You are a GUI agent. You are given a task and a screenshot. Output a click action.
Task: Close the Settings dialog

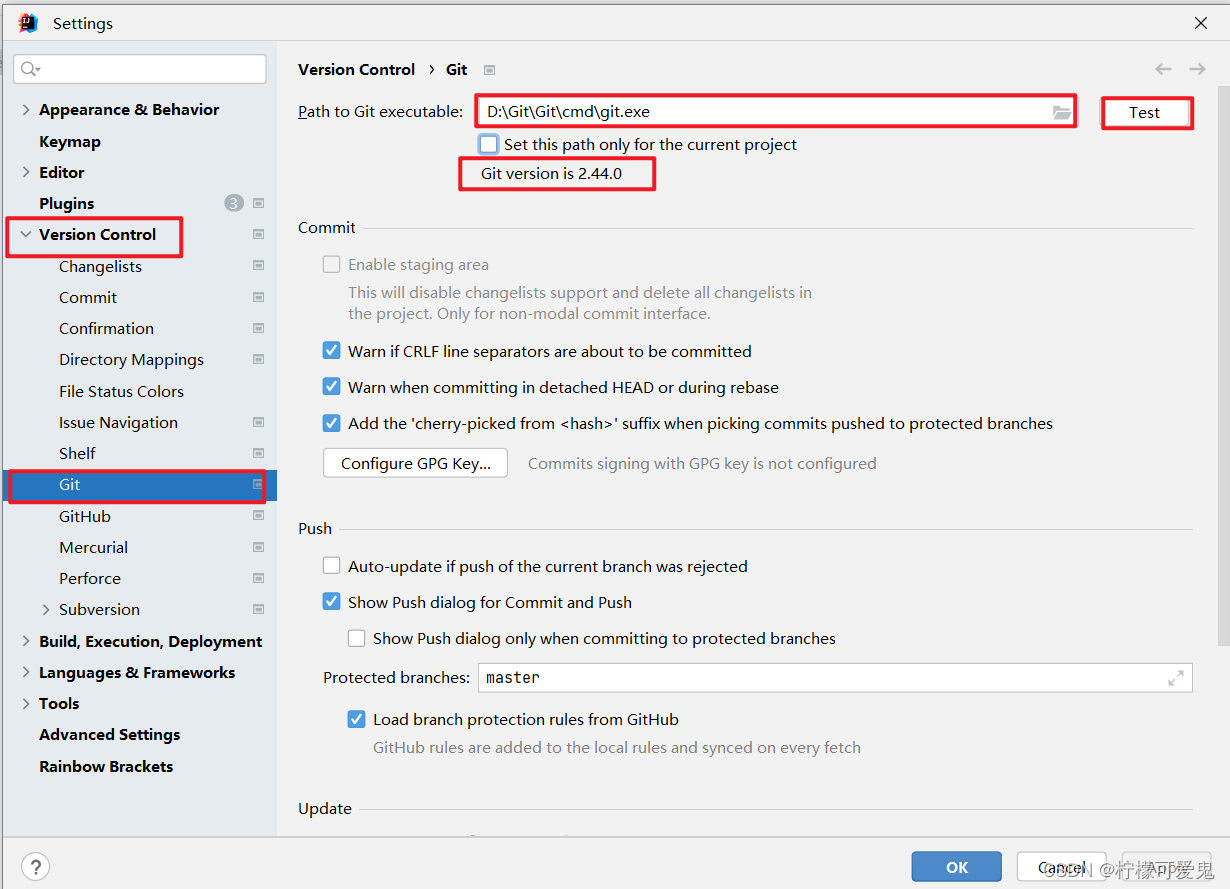[x=1201, y=23]
